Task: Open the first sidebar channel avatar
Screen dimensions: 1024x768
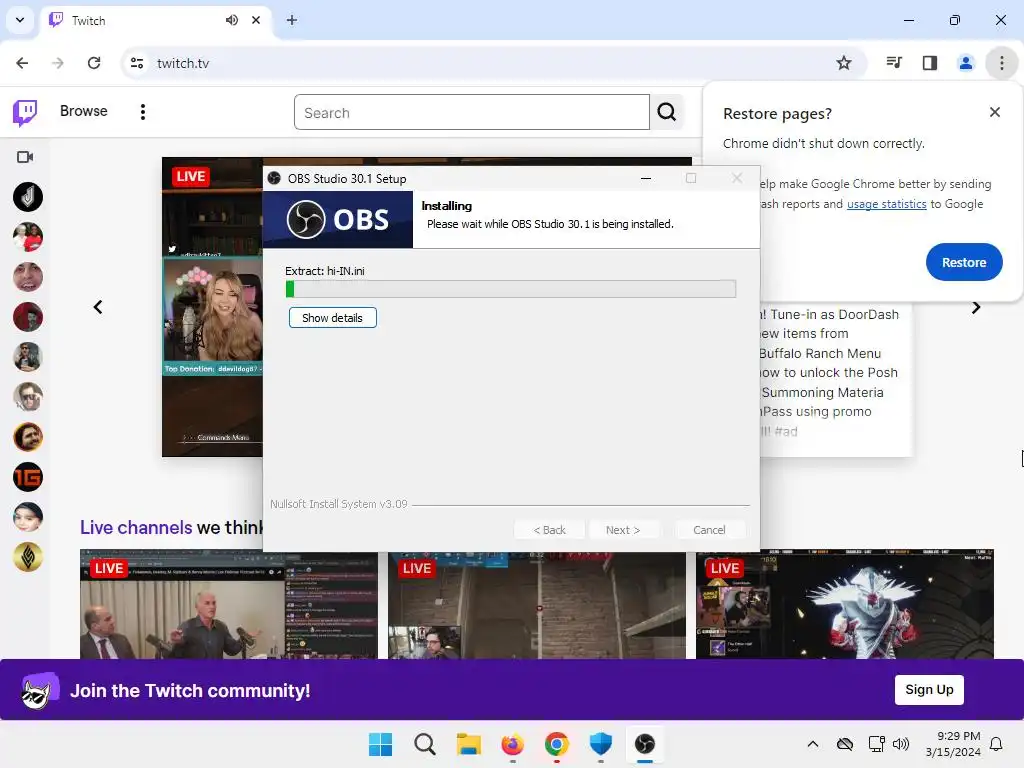Action: click(x=28, y=197)
